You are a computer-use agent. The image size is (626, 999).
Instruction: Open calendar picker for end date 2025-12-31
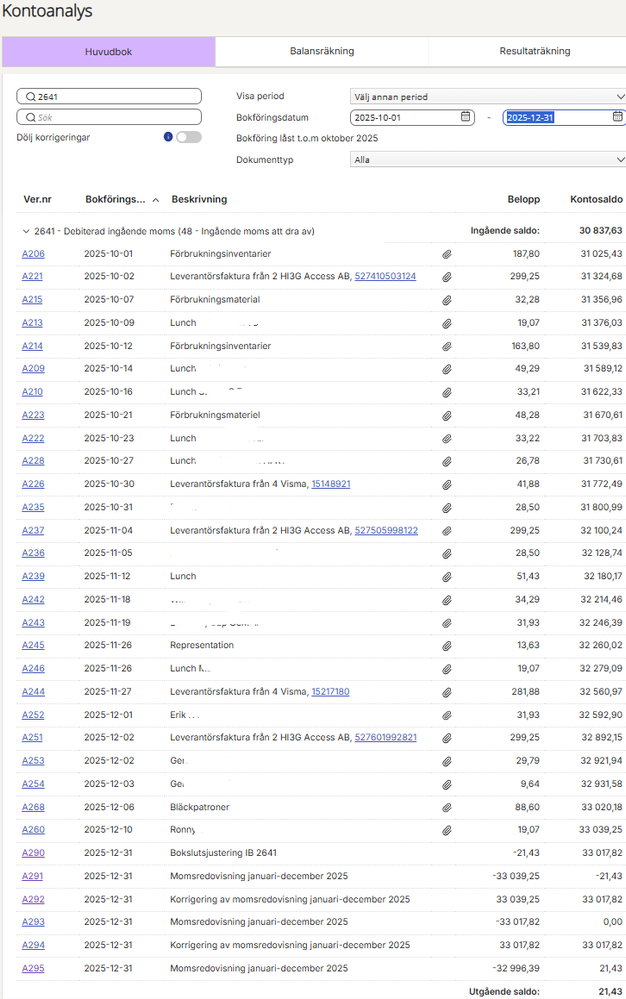[617, 117]
